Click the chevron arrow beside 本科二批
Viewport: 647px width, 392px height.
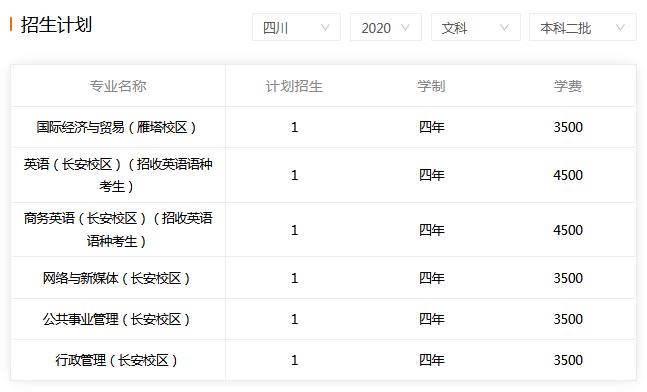620,28
